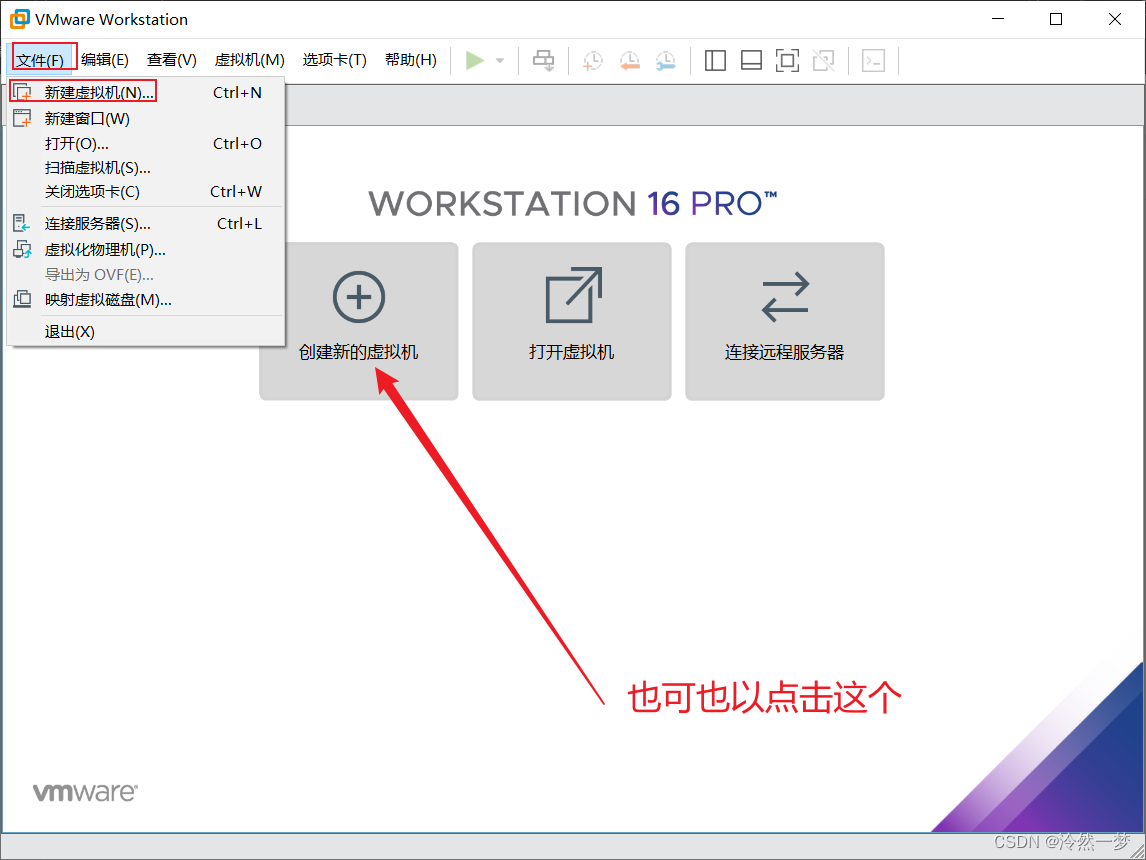1146x860 pixels.
Task: Click the 连接服务器 menu icon
Action: (x=22, y=224)
